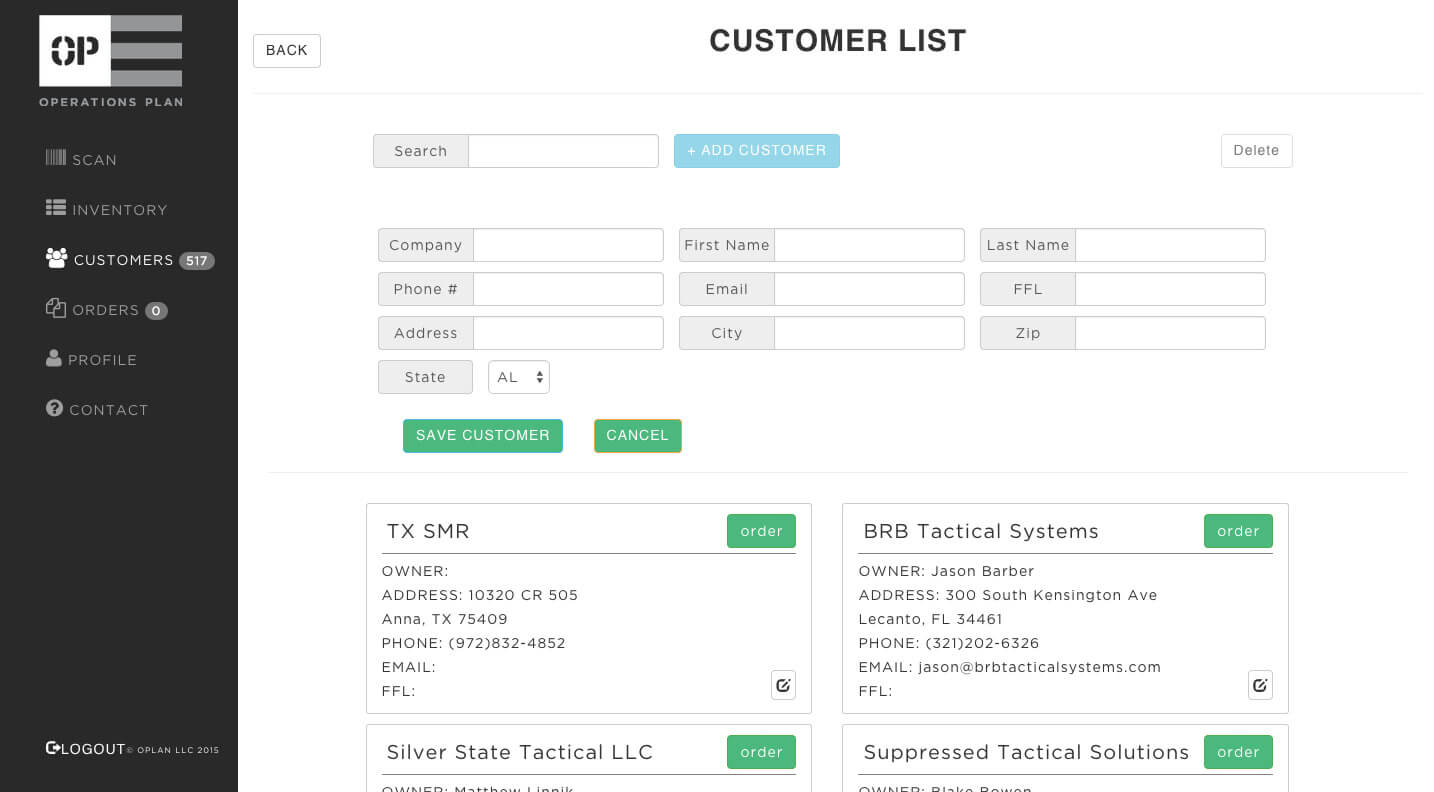Click the CUSTOMER LIST heading
This screenshot has height=792, width=1434.
838,41
